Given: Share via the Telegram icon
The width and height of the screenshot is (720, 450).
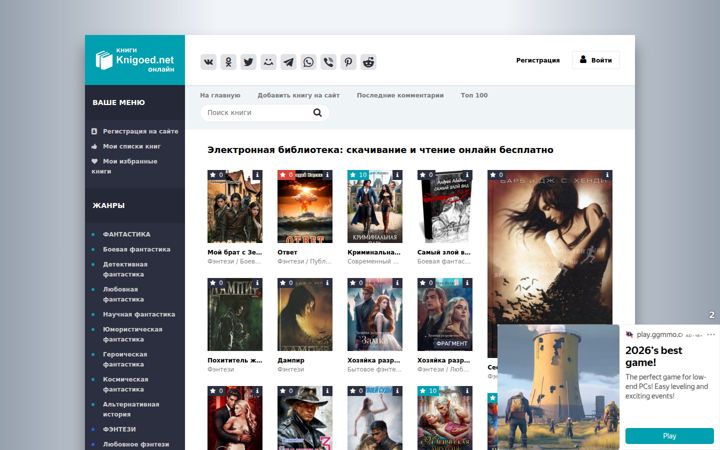Looking at the screenshot, I should pos(288,62).
